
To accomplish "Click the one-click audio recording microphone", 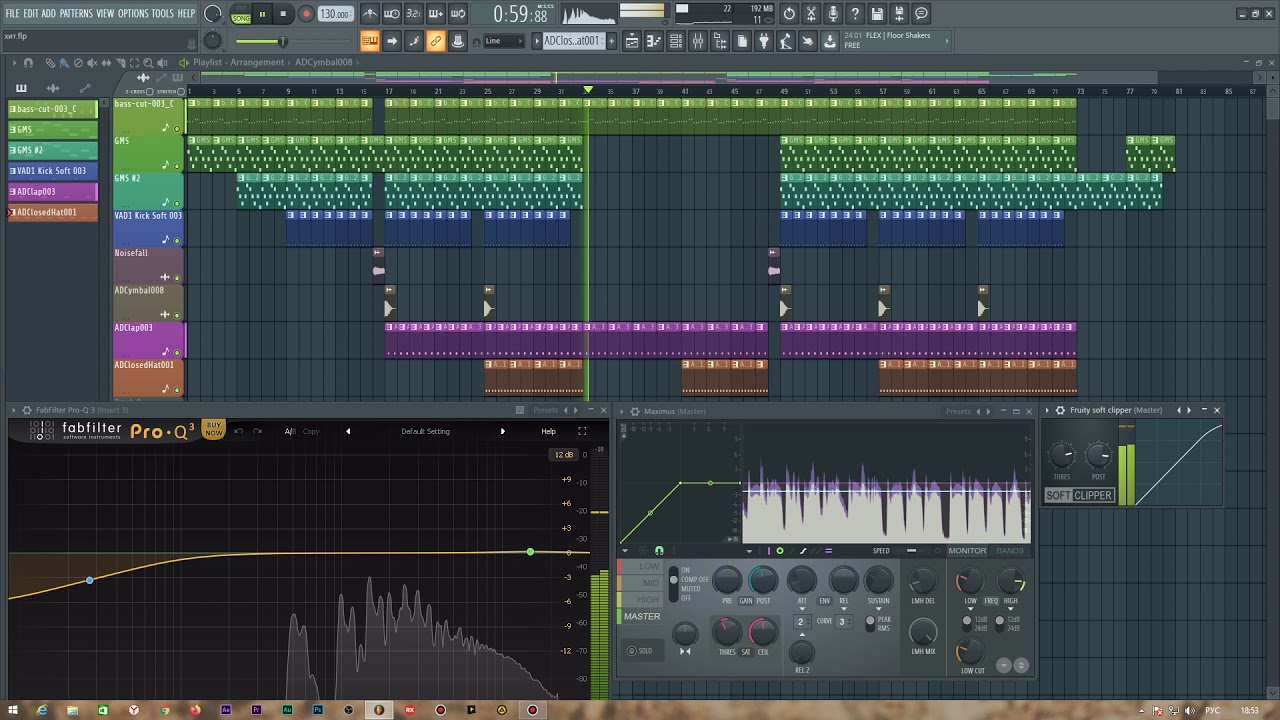I will [833, 14].
